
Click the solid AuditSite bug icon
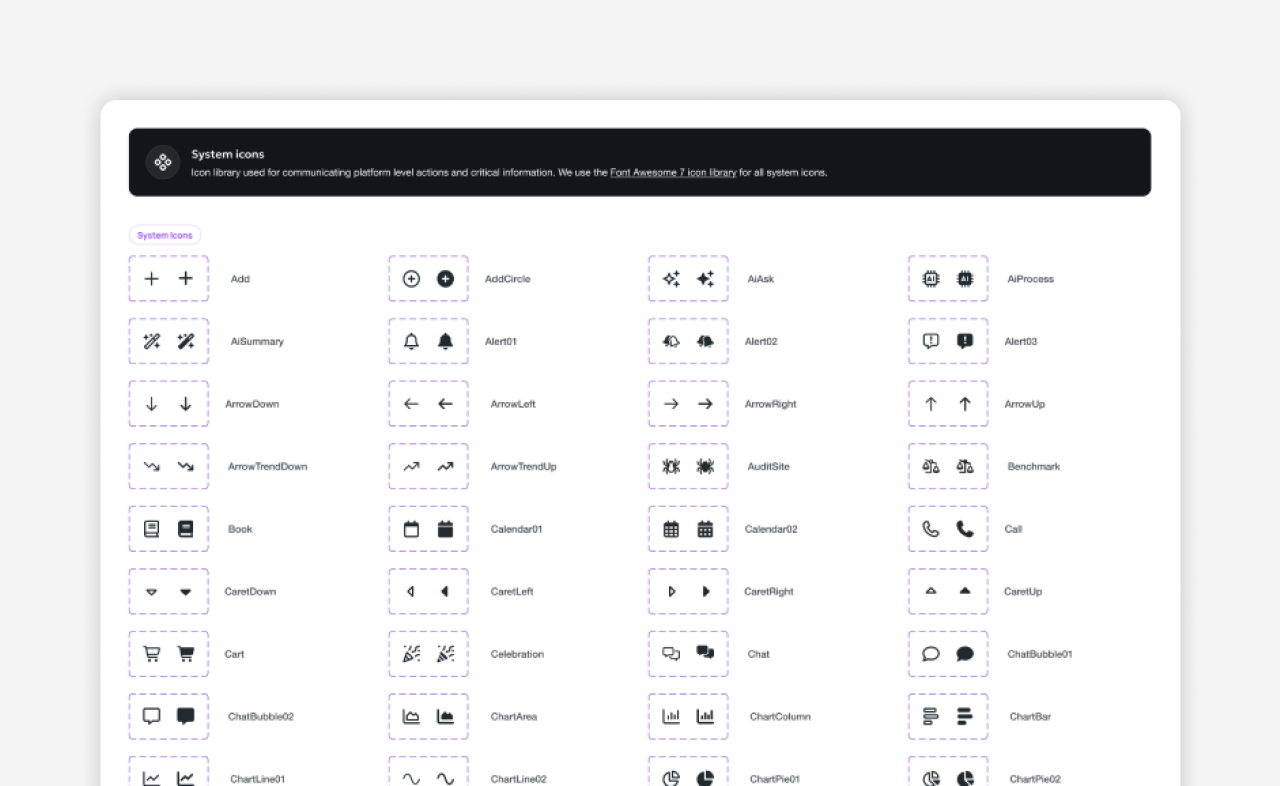[x=705, y=466]
